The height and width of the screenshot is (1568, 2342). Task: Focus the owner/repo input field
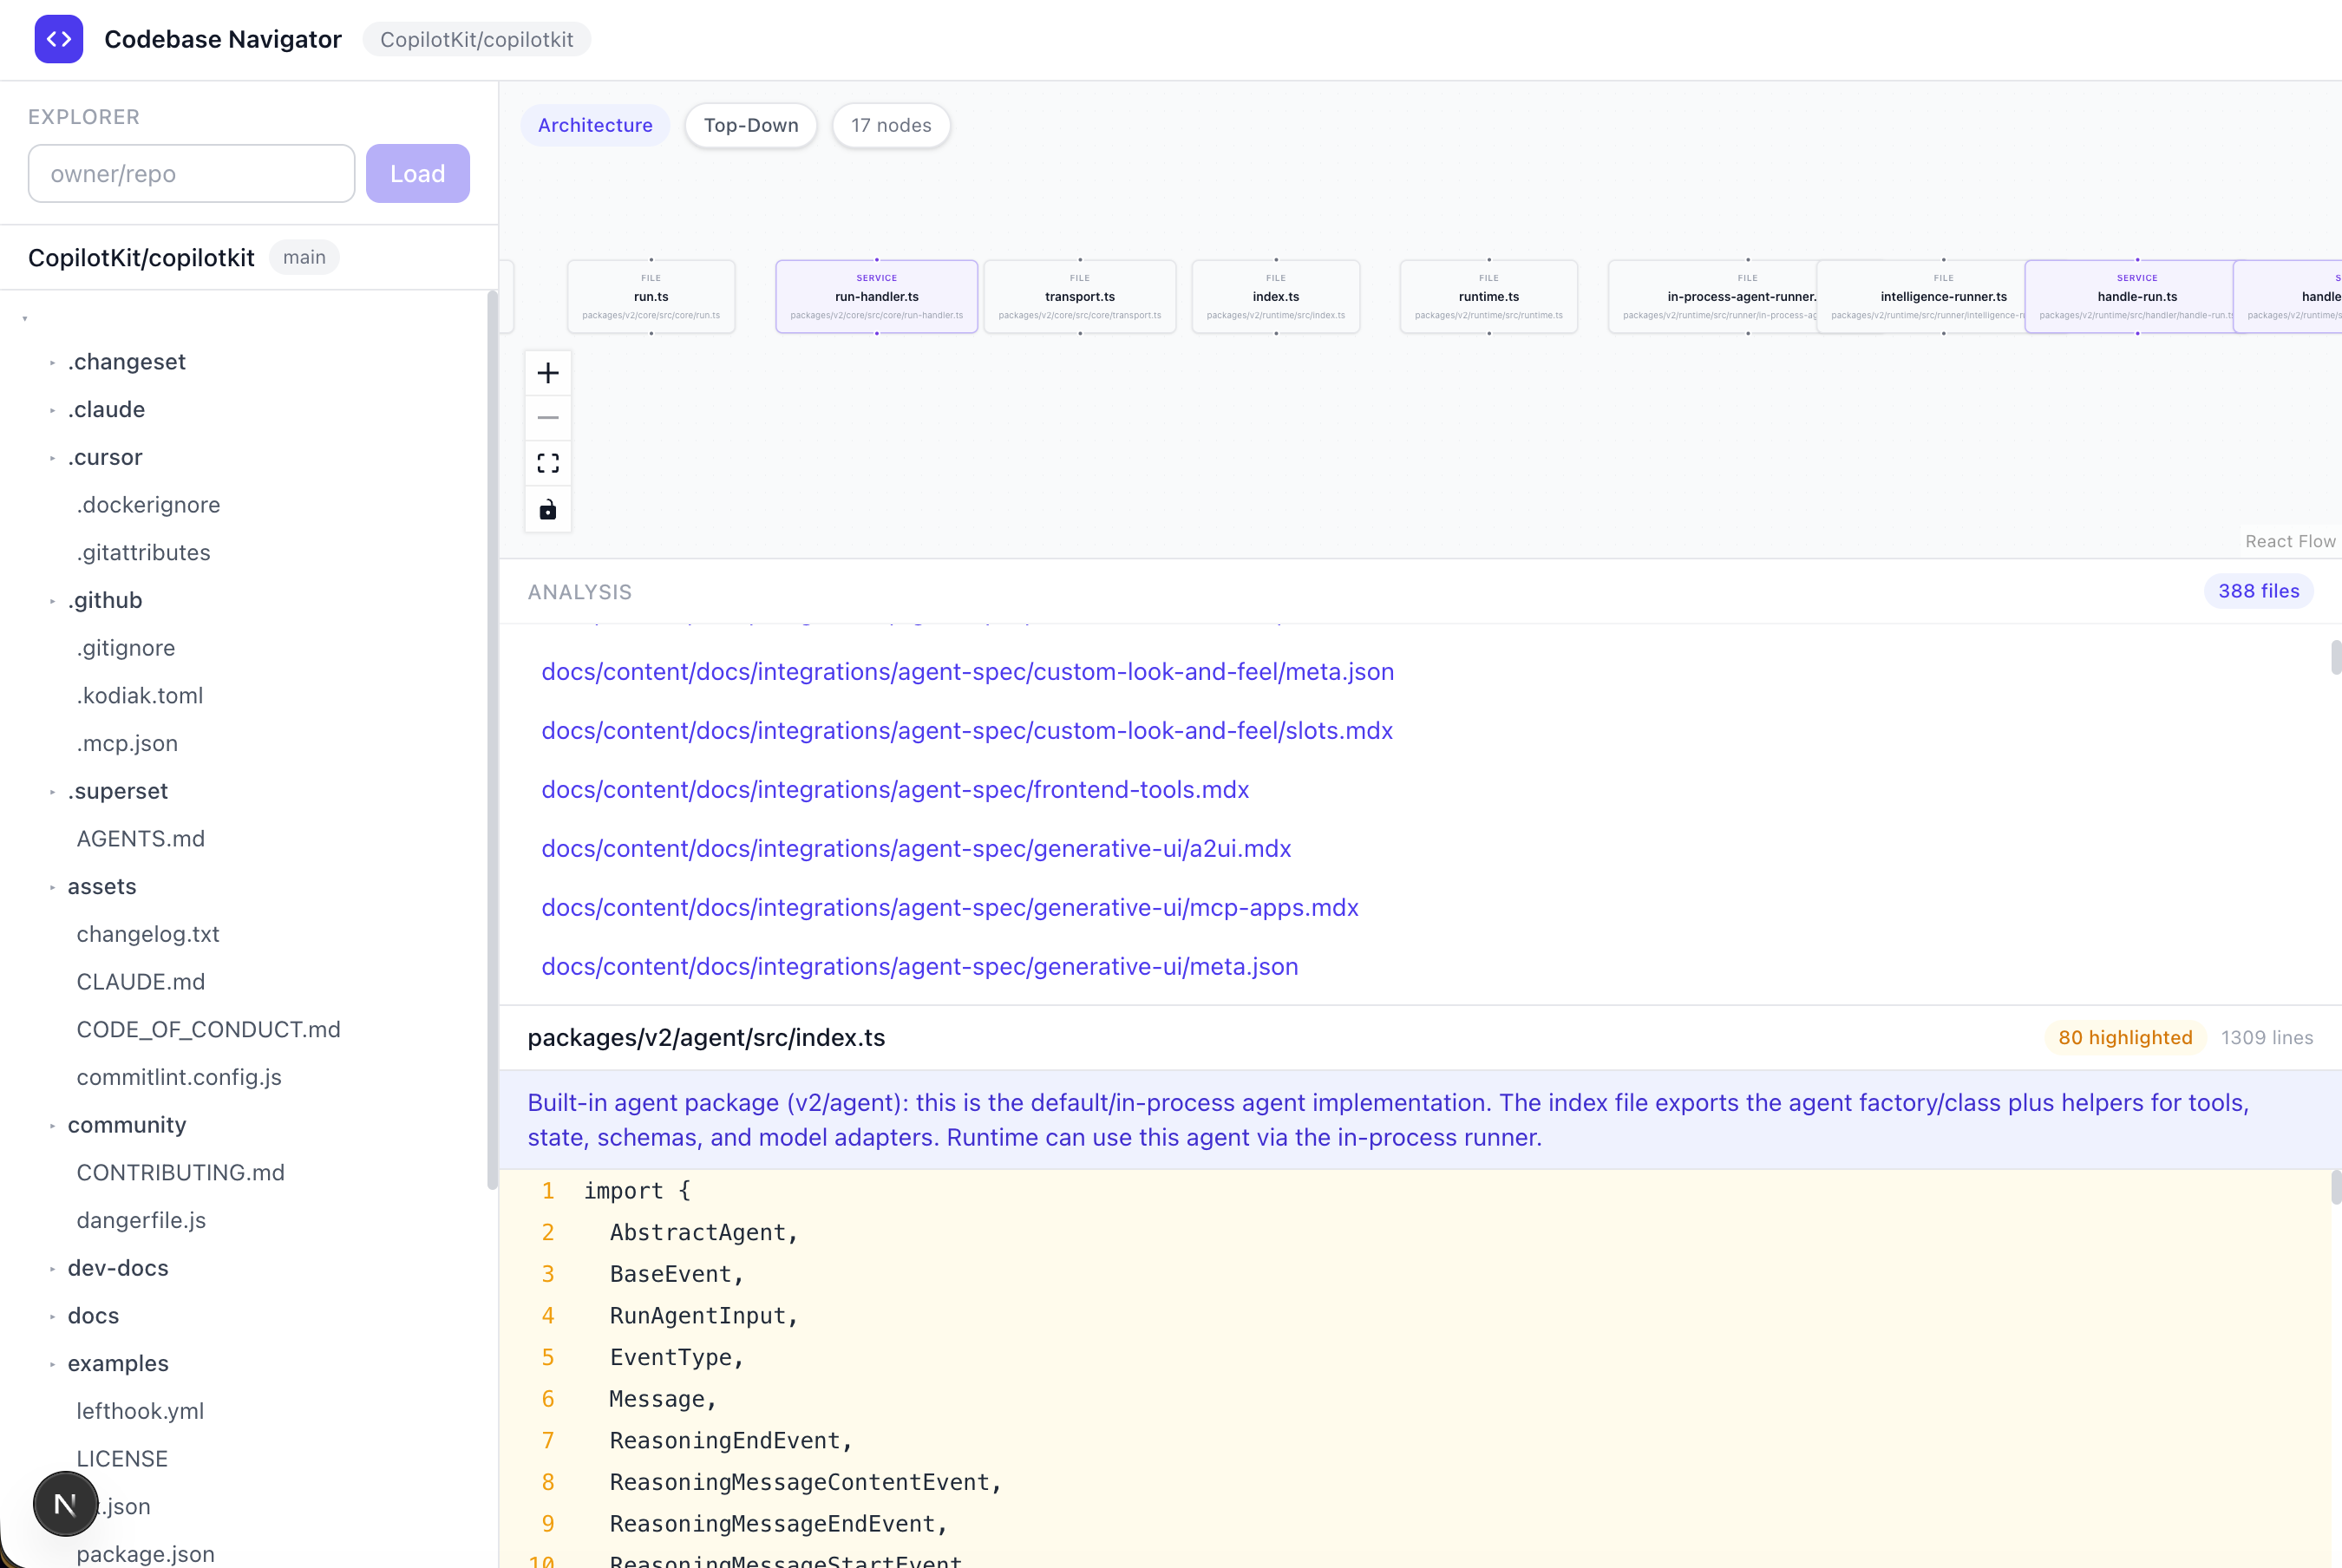click(191, 174)
